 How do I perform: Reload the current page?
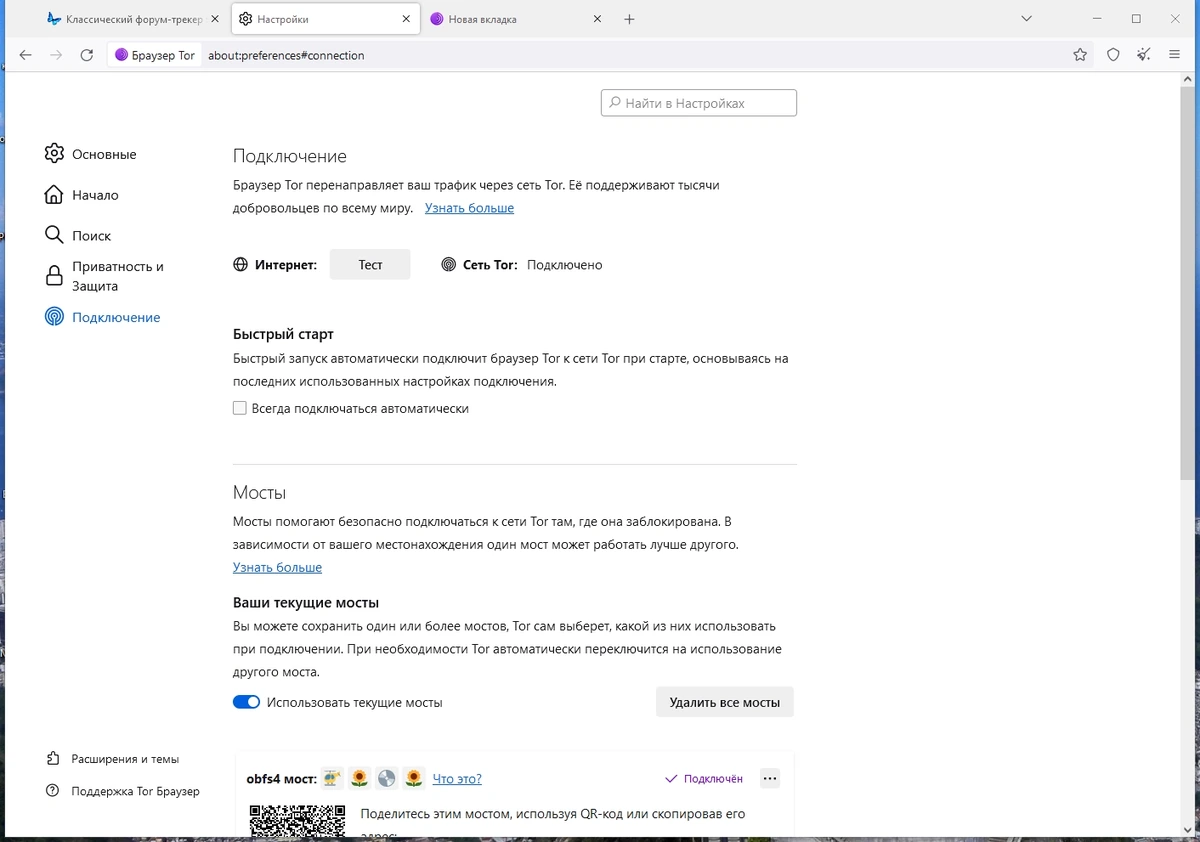(x=87, y=55)
